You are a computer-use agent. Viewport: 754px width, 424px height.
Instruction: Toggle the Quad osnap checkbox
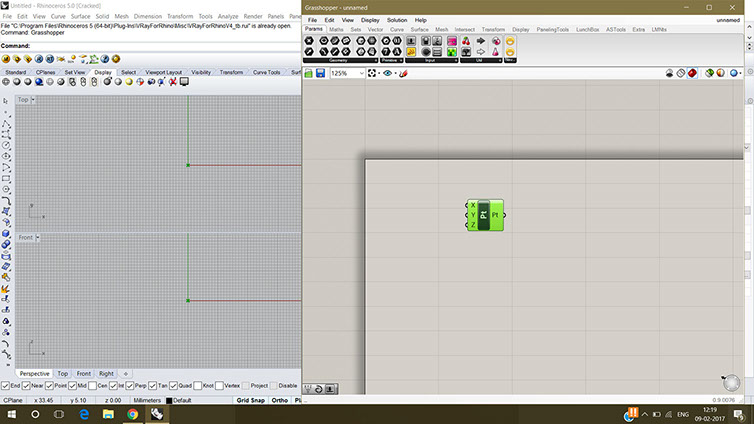click(173, 386)
